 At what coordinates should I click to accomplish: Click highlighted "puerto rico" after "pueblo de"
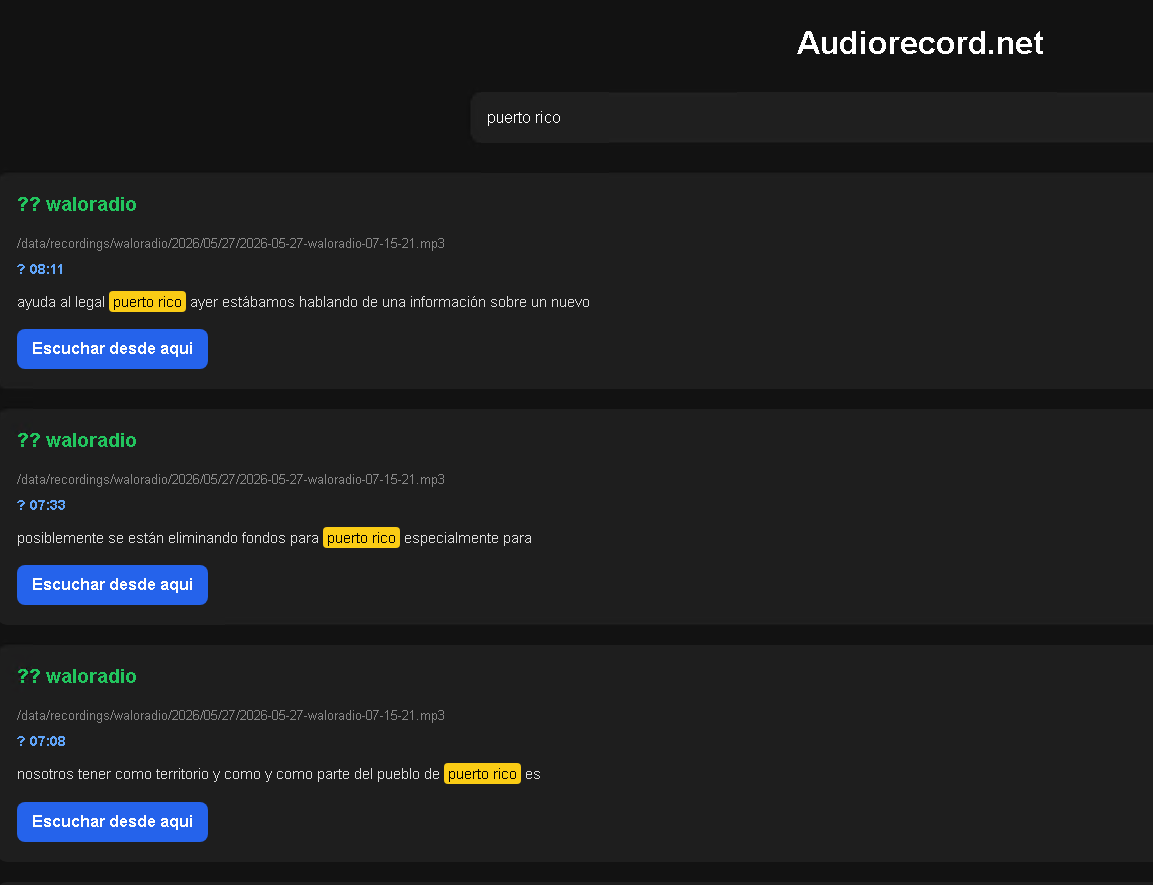click(x=482, y=774)
